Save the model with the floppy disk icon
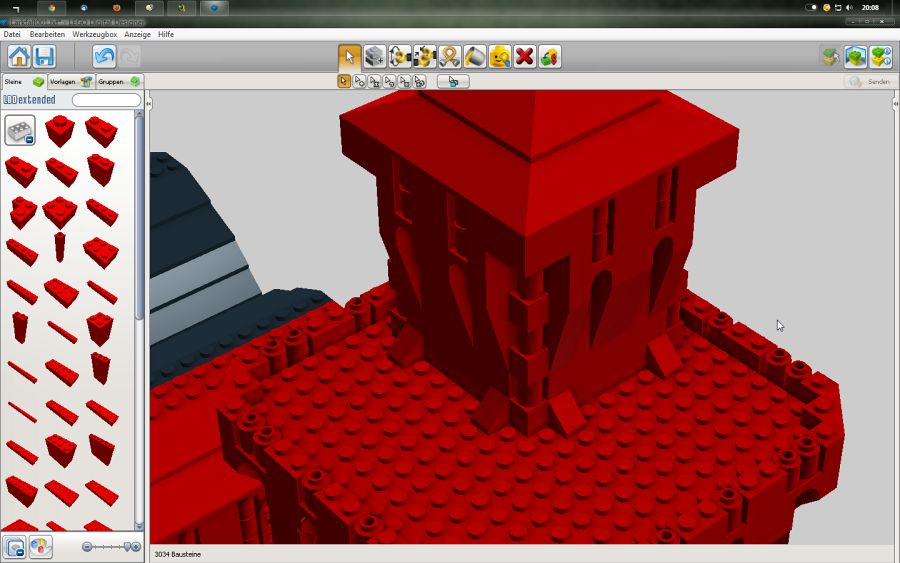Screen dimensions: 900x563 click(x=44, y=57)
